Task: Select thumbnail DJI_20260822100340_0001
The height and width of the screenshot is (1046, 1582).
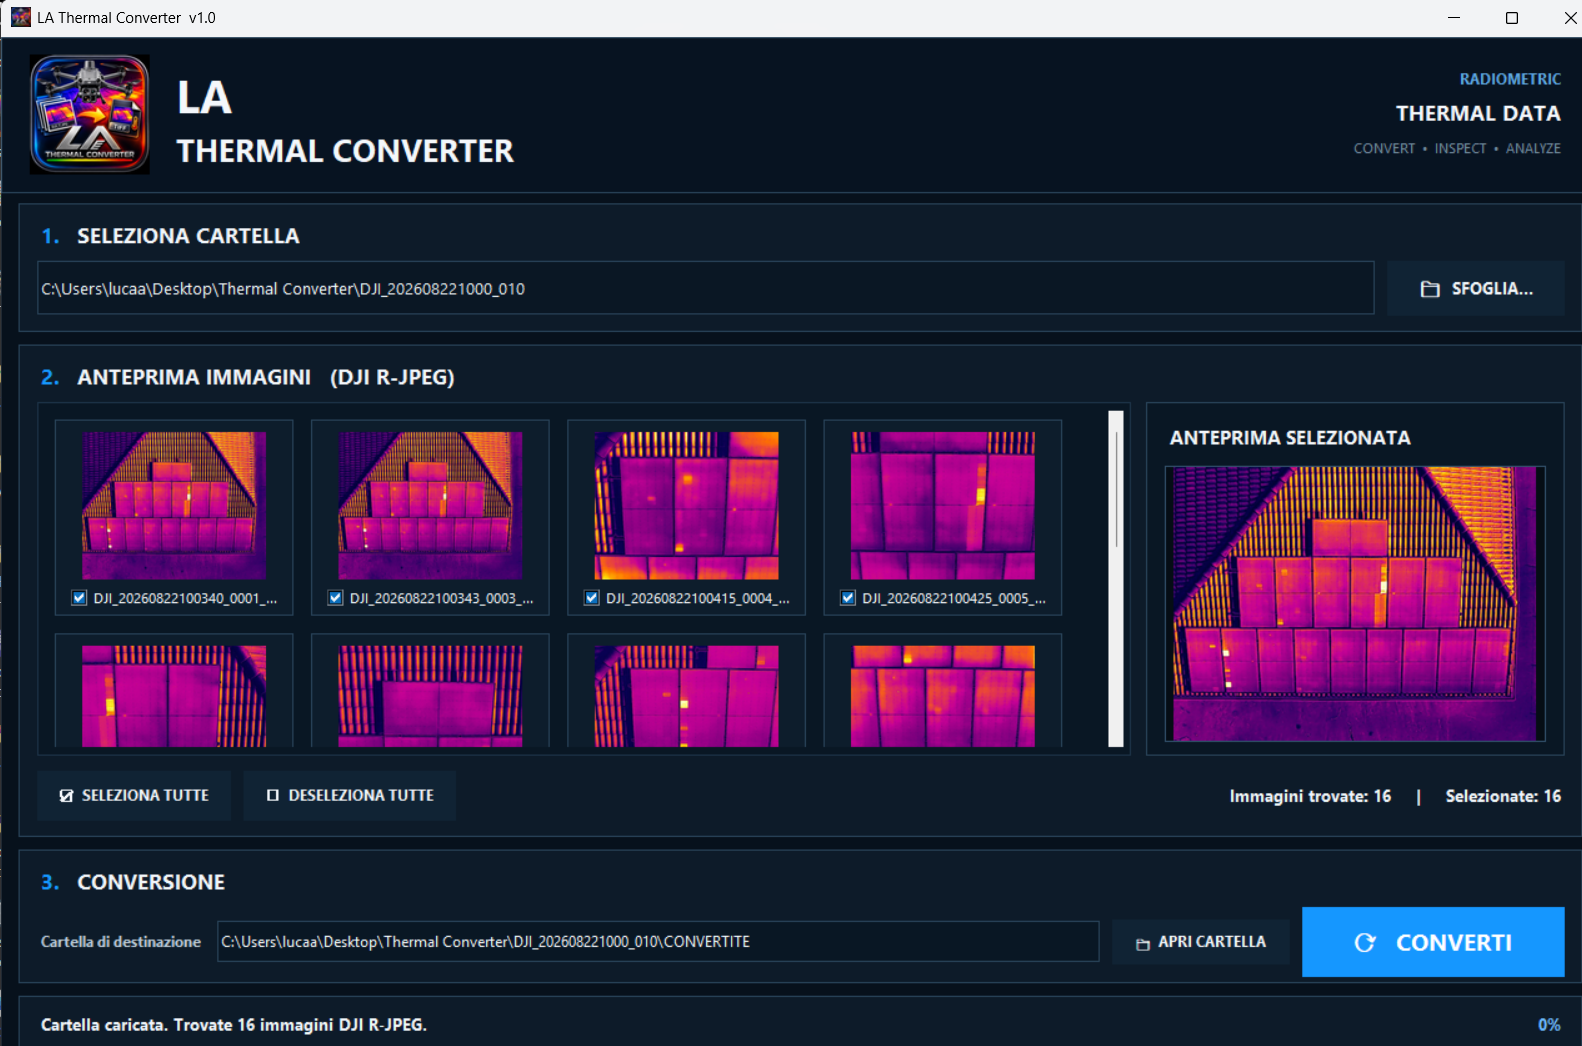Action: click(x=174, y=505)
